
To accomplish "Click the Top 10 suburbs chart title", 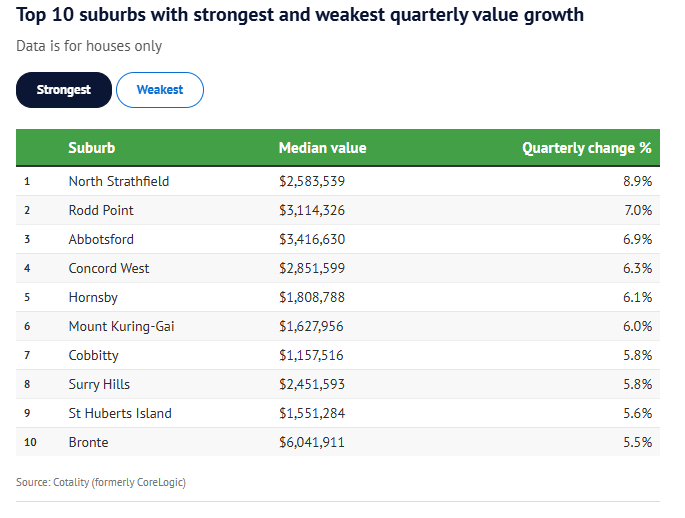I will pos(300,16).
